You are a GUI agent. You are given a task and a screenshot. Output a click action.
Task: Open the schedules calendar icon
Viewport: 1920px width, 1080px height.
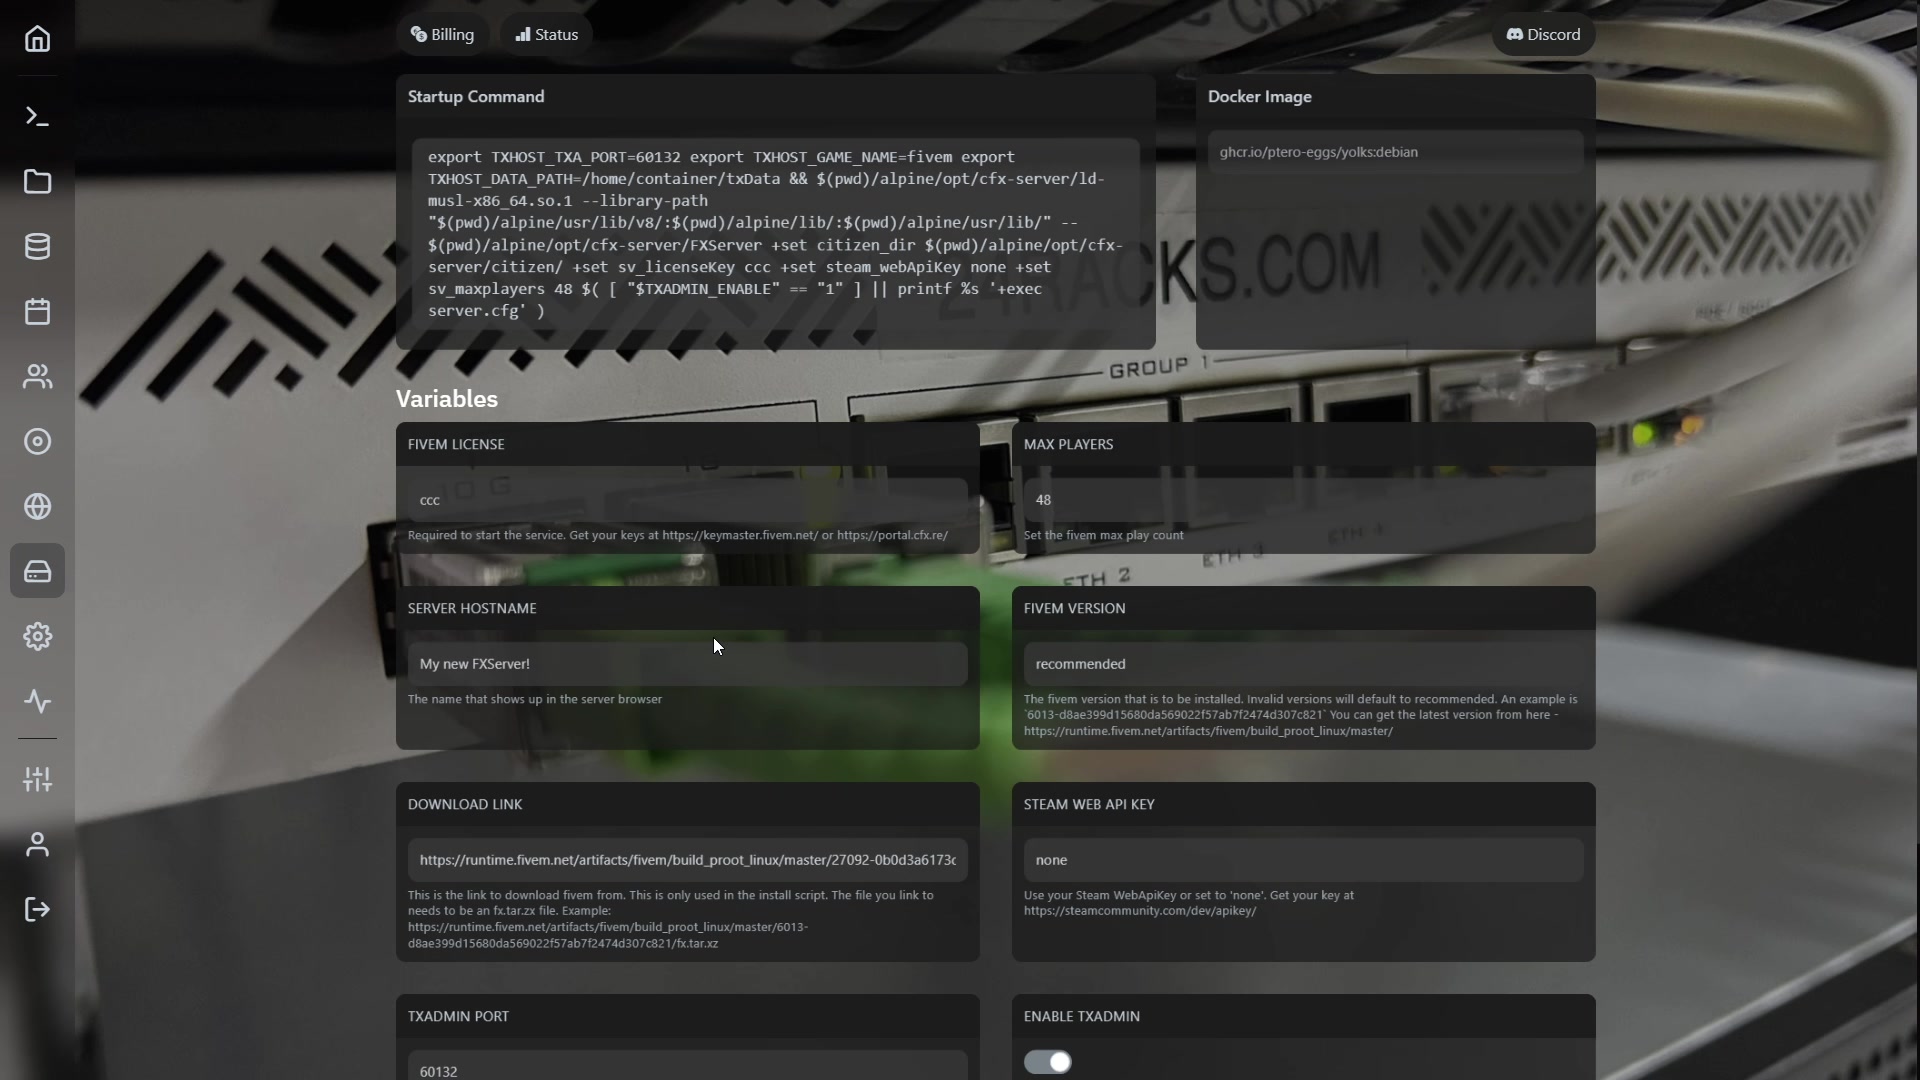[37, 311]
